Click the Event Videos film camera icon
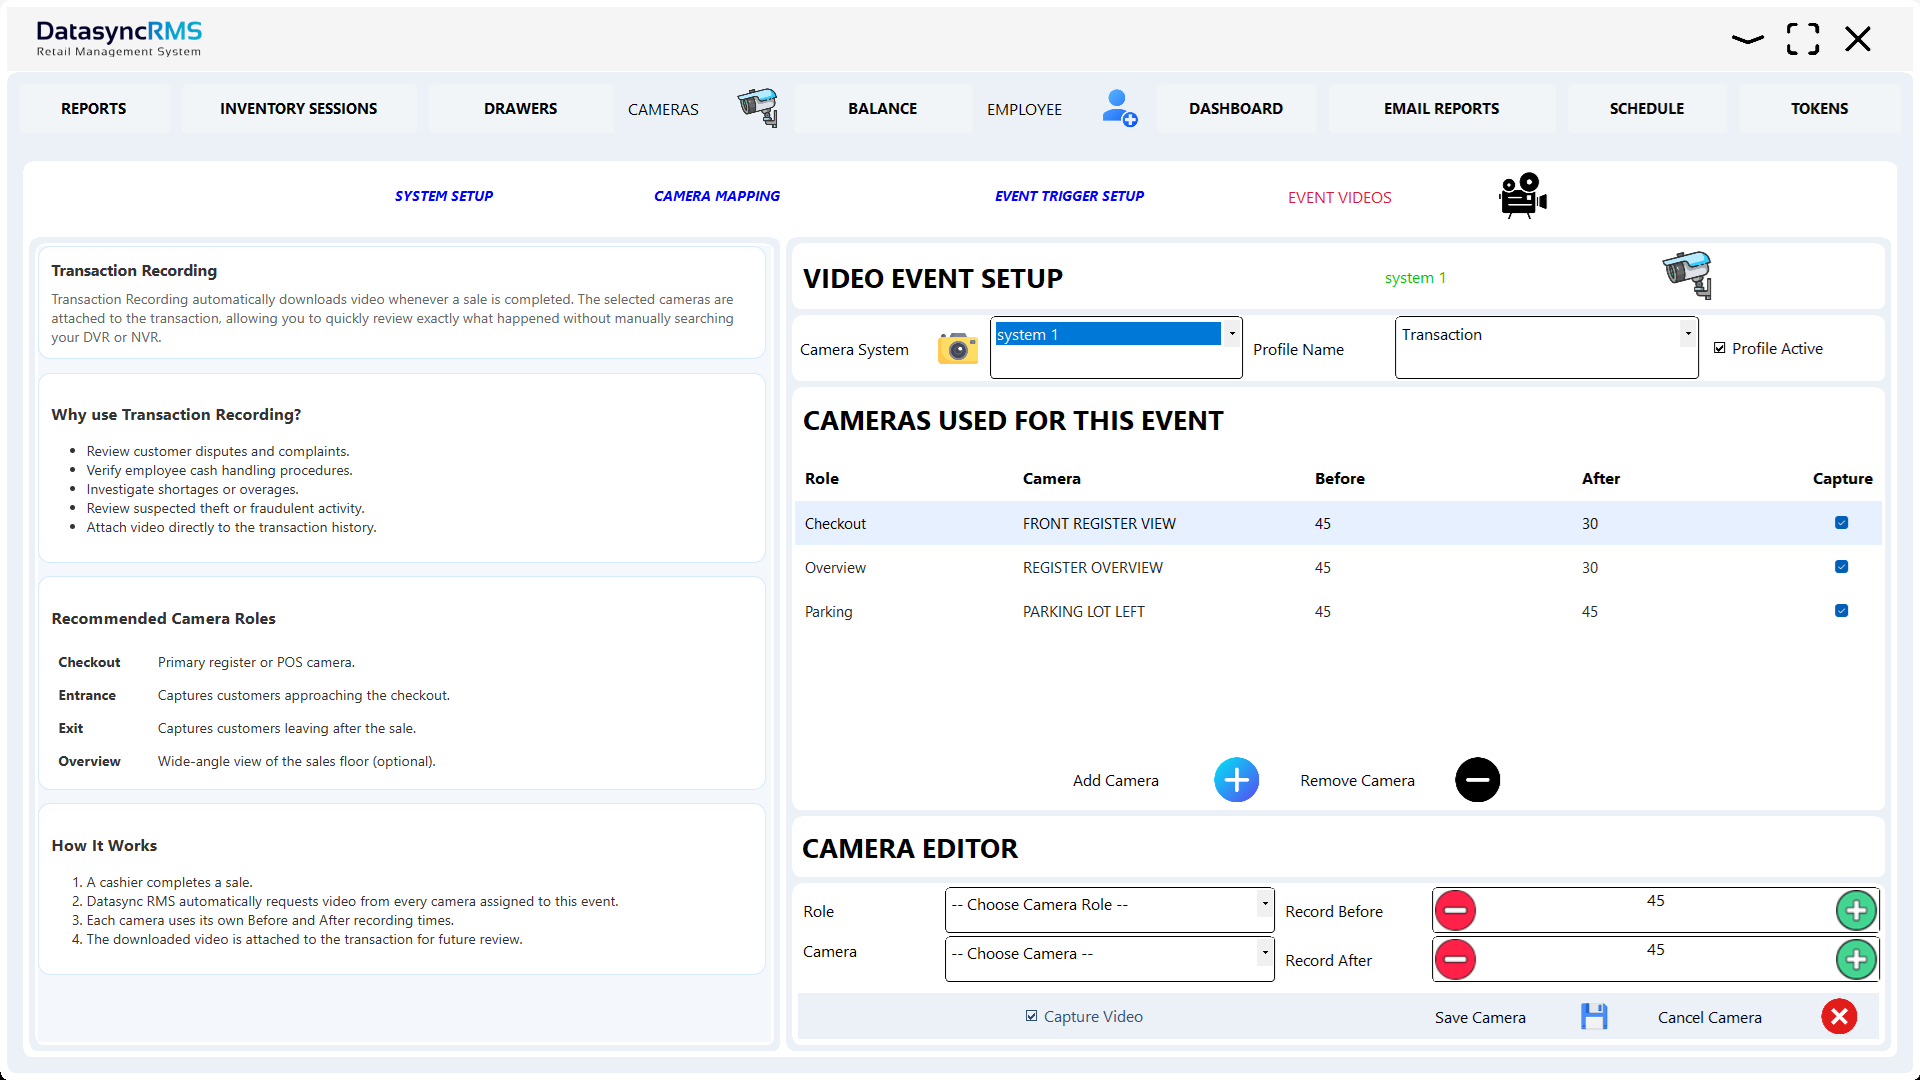 coord(1522,195)
